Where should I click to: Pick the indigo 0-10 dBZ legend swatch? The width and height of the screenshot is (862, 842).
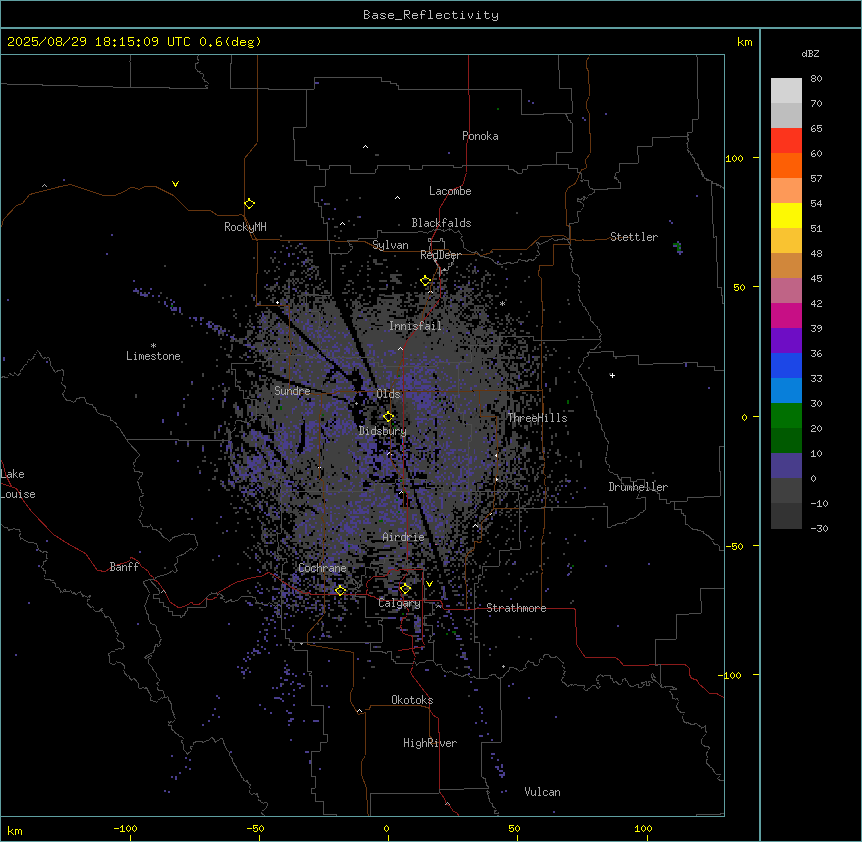(786, 466)
